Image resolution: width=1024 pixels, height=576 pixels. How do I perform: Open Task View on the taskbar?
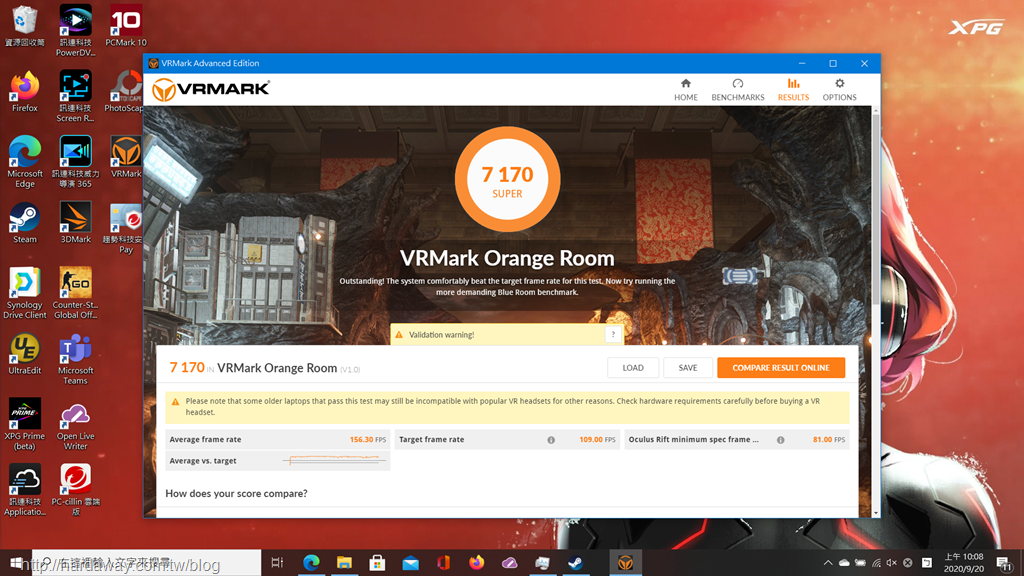point(277,562)
